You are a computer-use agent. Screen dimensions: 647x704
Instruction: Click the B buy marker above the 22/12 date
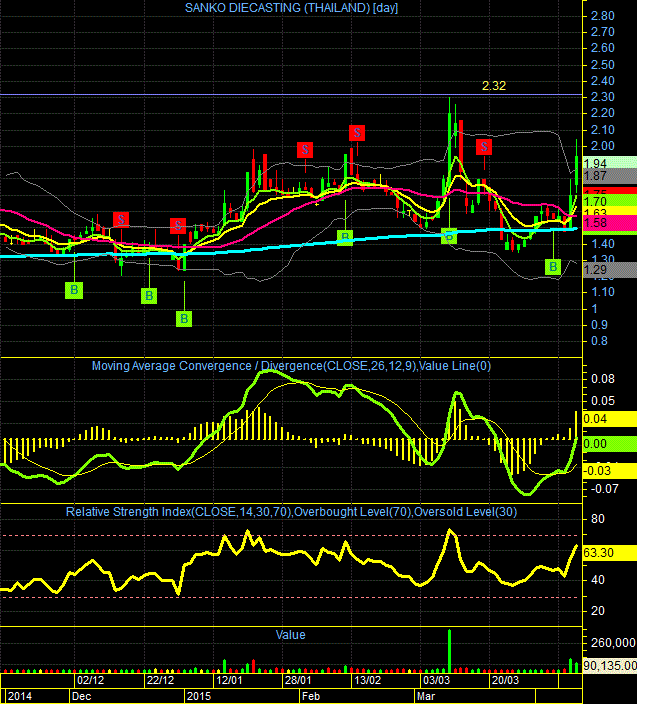149,296
